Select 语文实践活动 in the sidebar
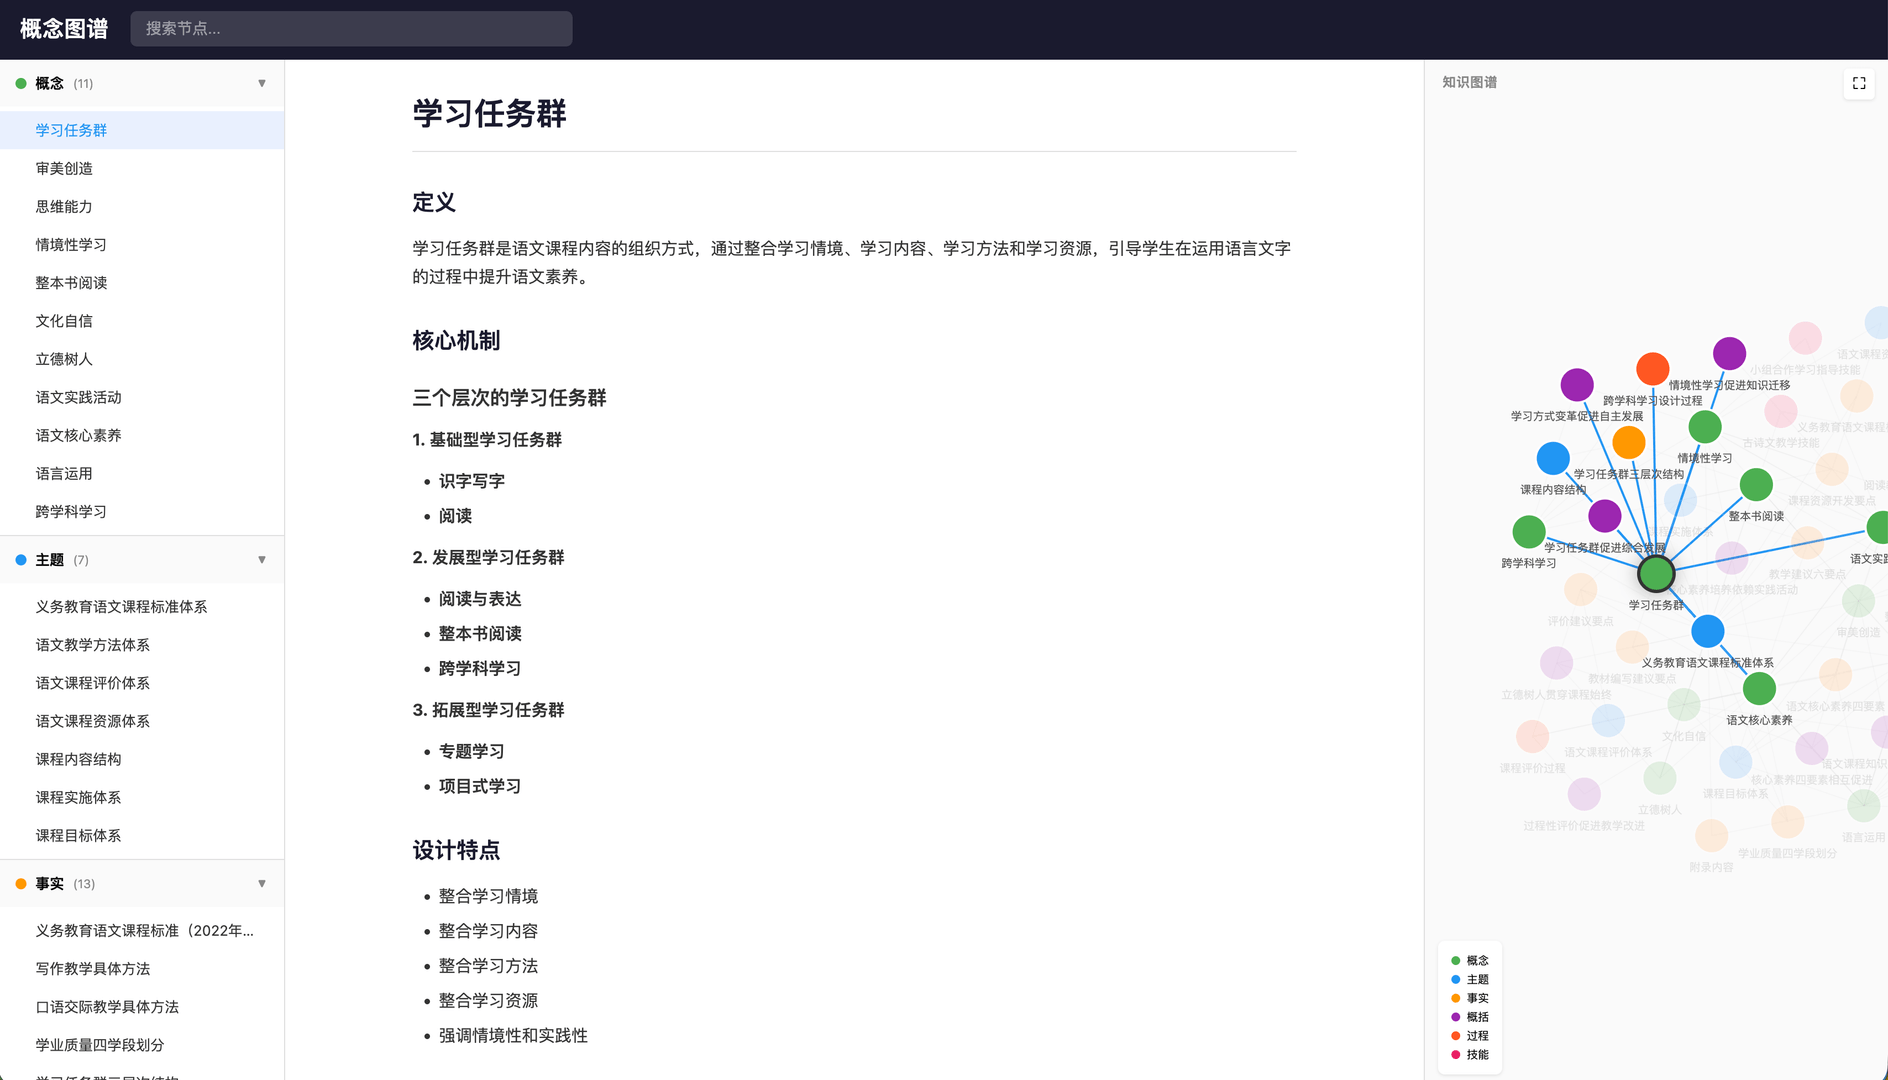This screenshot has width=1888, height=1080. (x=142, y=397)
